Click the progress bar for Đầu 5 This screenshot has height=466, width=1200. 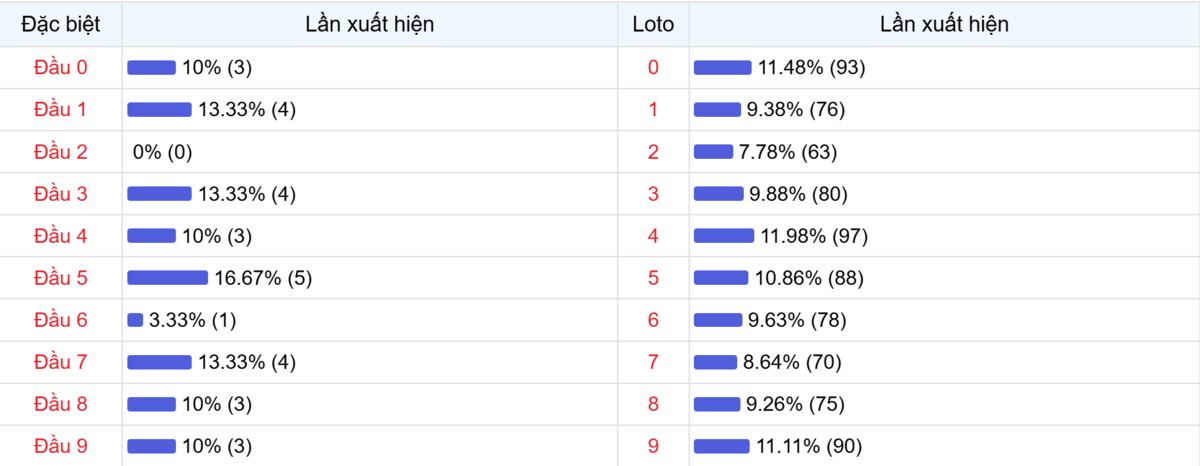[167, 278]
